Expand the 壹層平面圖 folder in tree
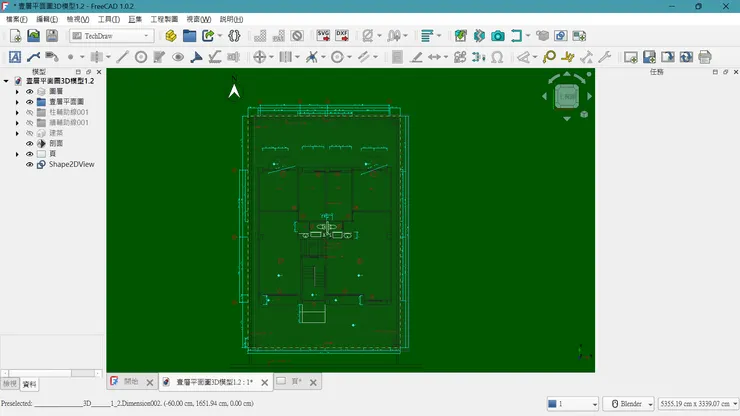 click(x=17, y=102)
